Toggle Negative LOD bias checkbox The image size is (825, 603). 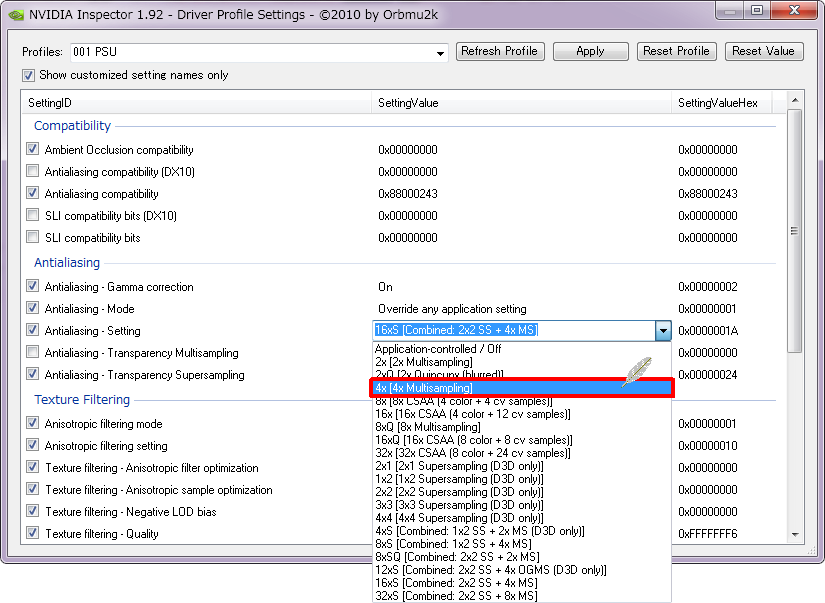pyautogui.click(x=33, y=511)
